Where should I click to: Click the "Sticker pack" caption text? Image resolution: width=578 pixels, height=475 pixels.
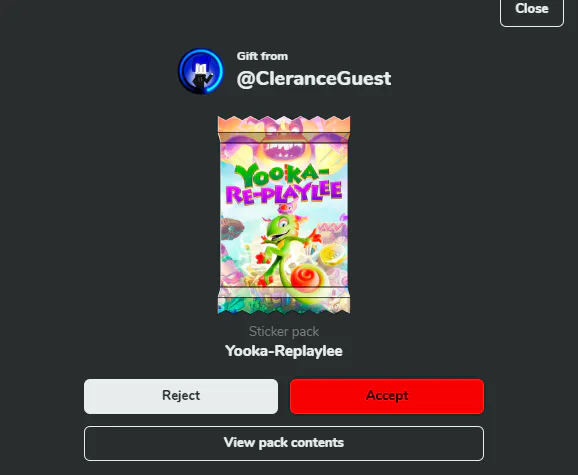284,331
